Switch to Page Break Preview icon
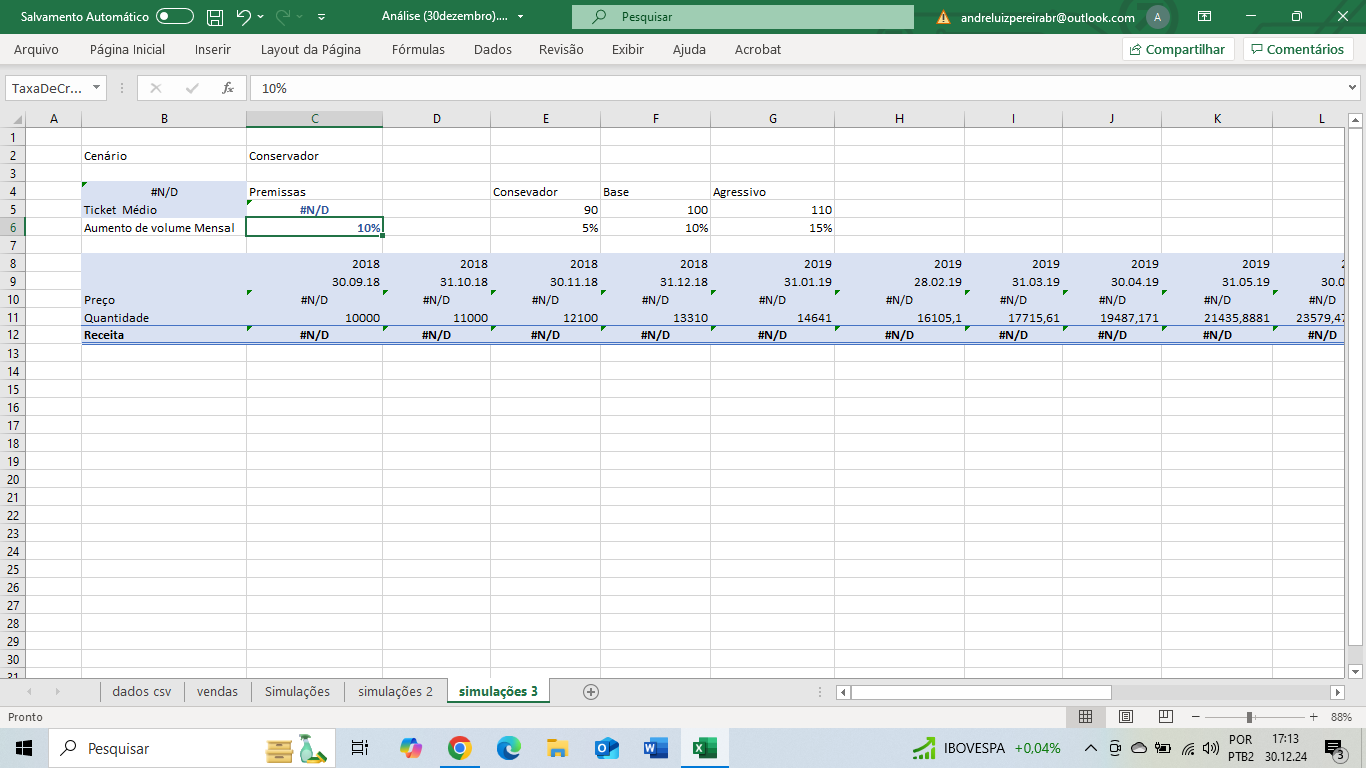This screenshot has width=1366, height=768. (1165, 717)
